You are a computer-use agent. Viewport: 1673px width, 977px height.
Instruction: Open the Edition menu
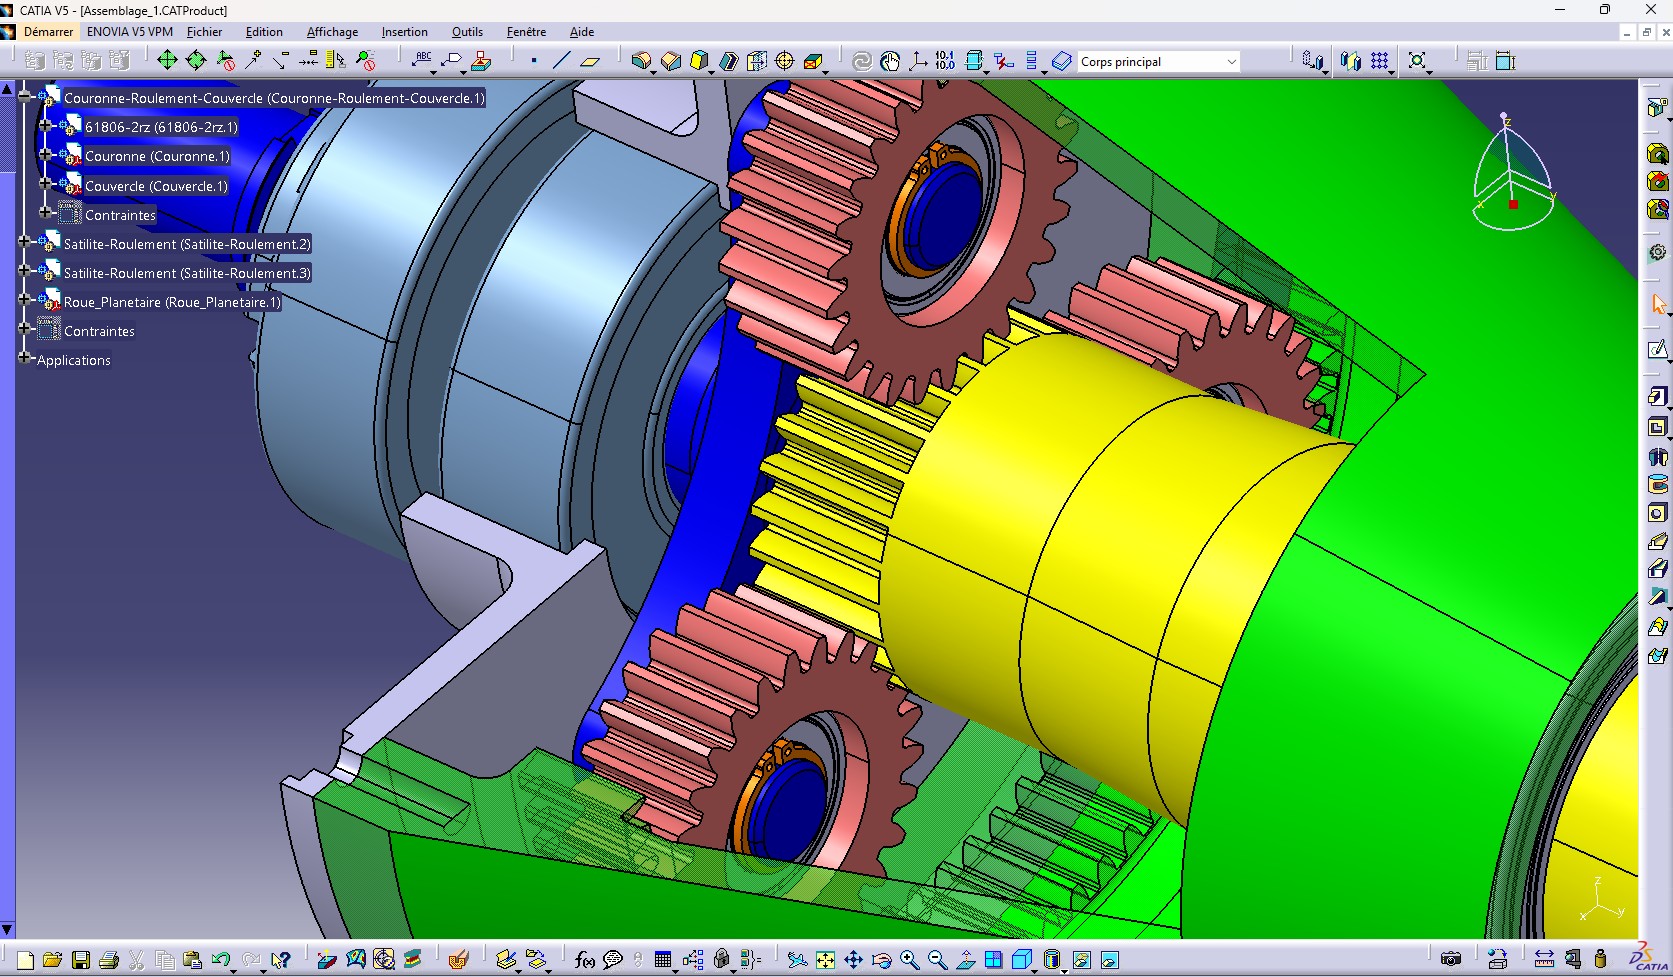pos(264,32)
